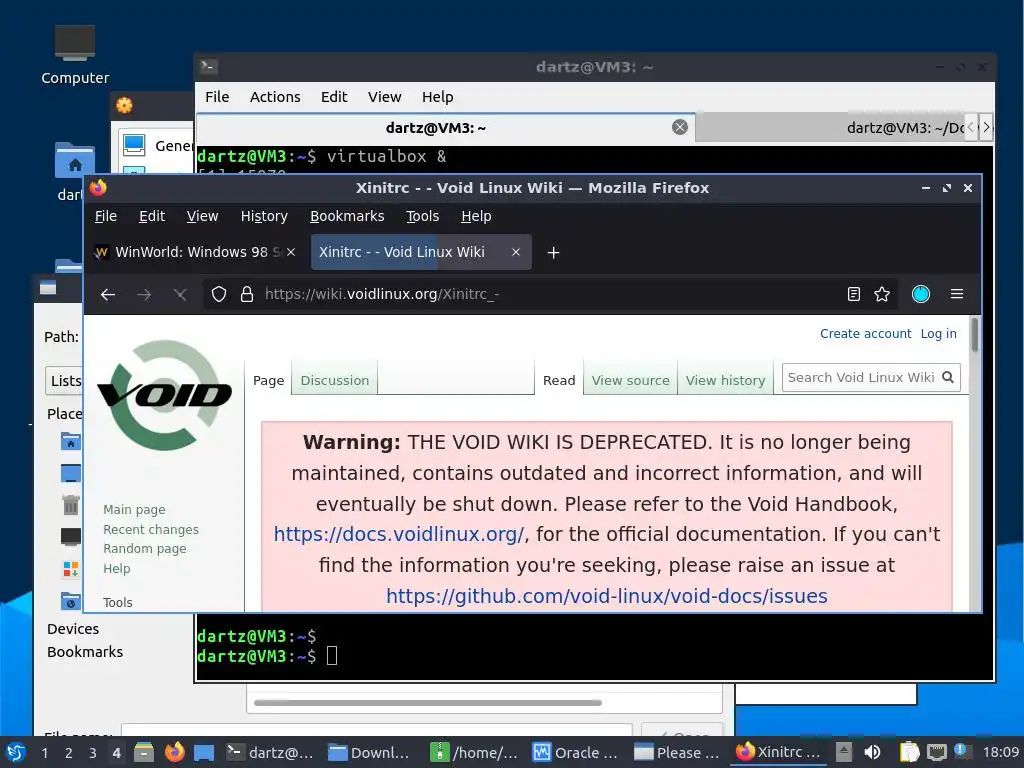Screen dimensions: 1024x768
Task: Switch to virtual desktop 3
Action: point(93,753)
